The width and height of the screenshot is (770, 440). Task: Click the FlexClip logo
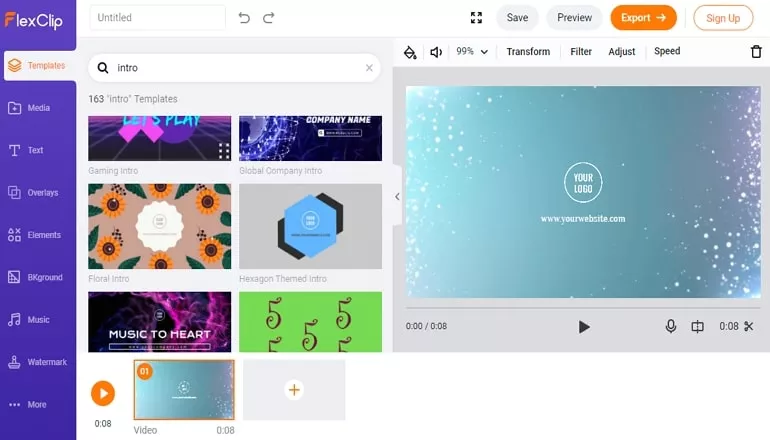point(34,20)
